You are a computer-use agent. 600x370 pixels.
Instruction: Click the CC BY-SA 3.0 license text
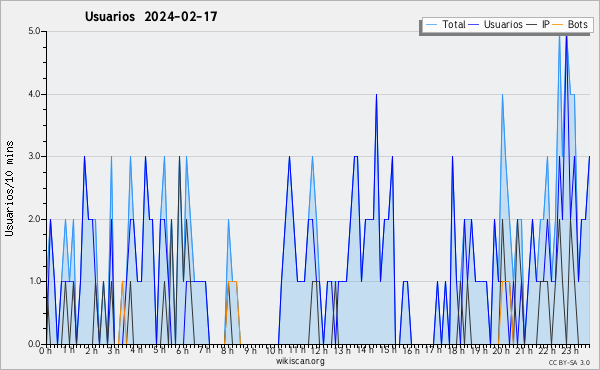pos(569,362)
